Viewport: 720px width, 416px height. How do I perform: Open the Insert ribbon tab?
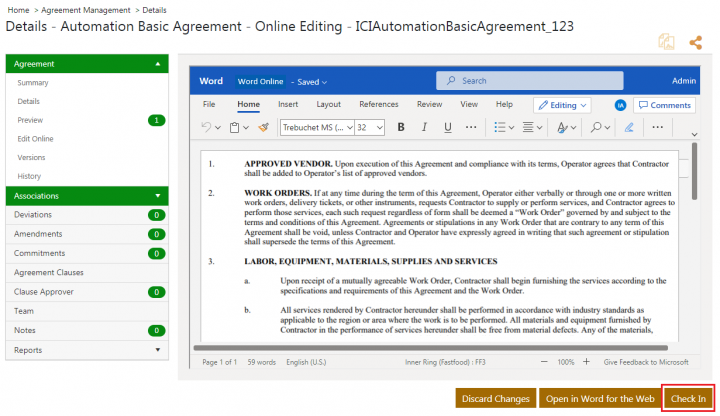(x=288, y=104)
